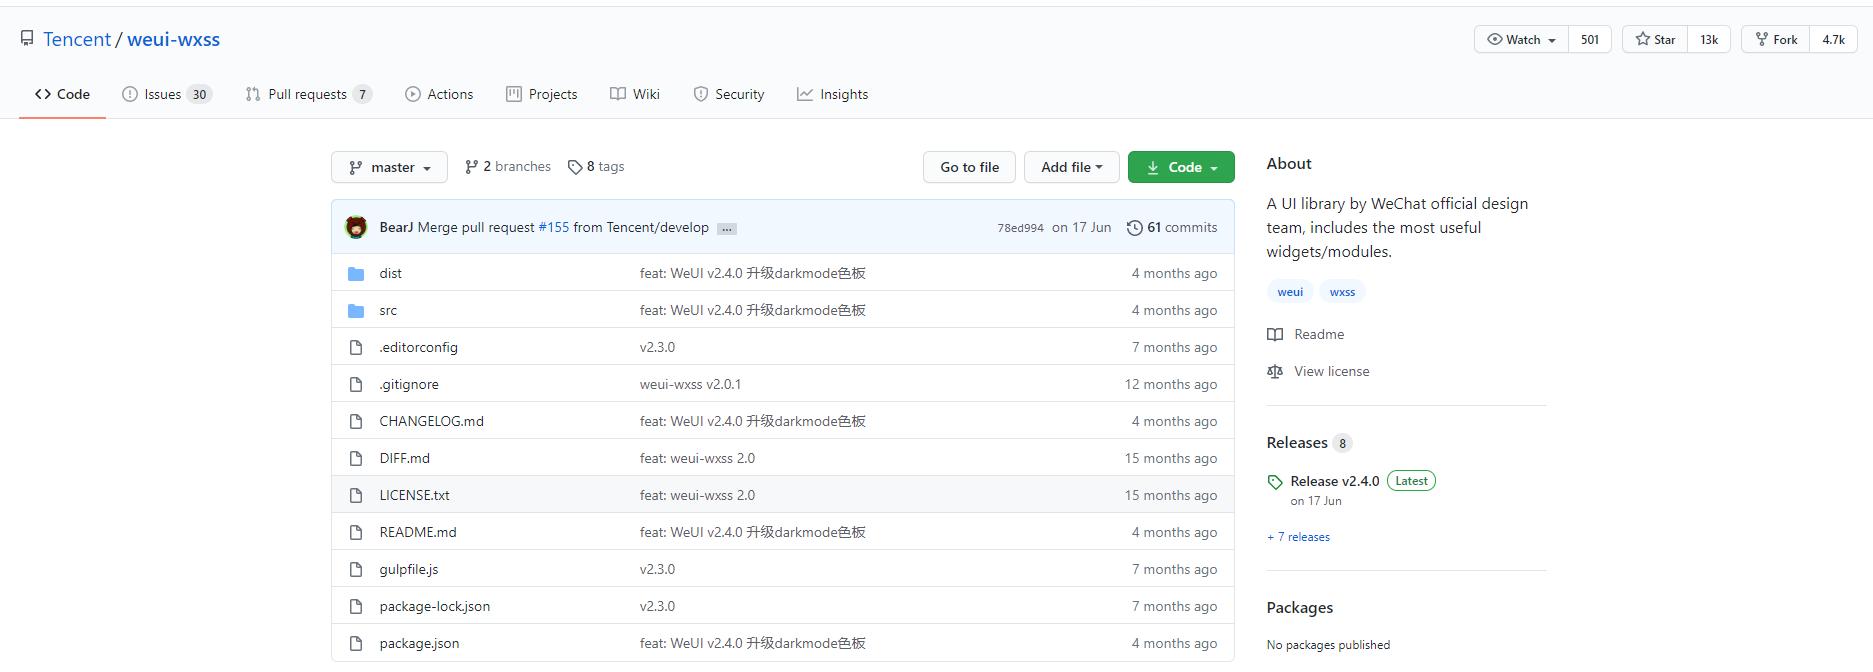1873x672 pixels.
Task: Click the Readme book icon
Action: [1275, 335]
